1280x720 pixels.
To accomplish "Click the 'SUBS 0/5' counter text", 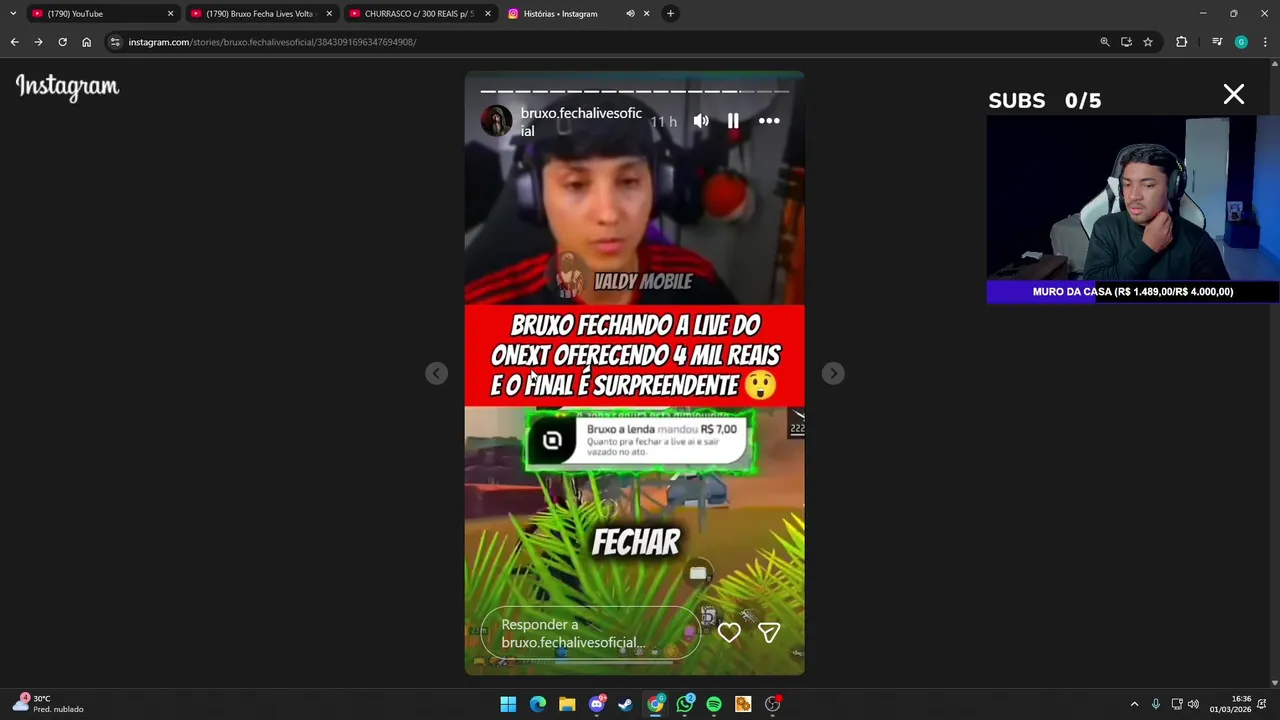I will pos(1045,100).
